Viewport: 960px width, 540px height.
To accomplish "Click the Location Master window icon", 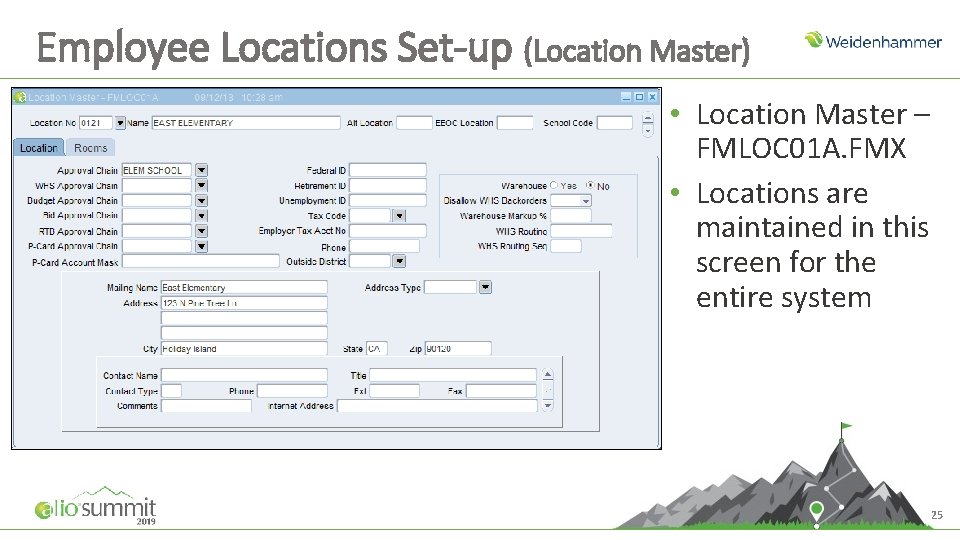I will (x=20, y=97).
